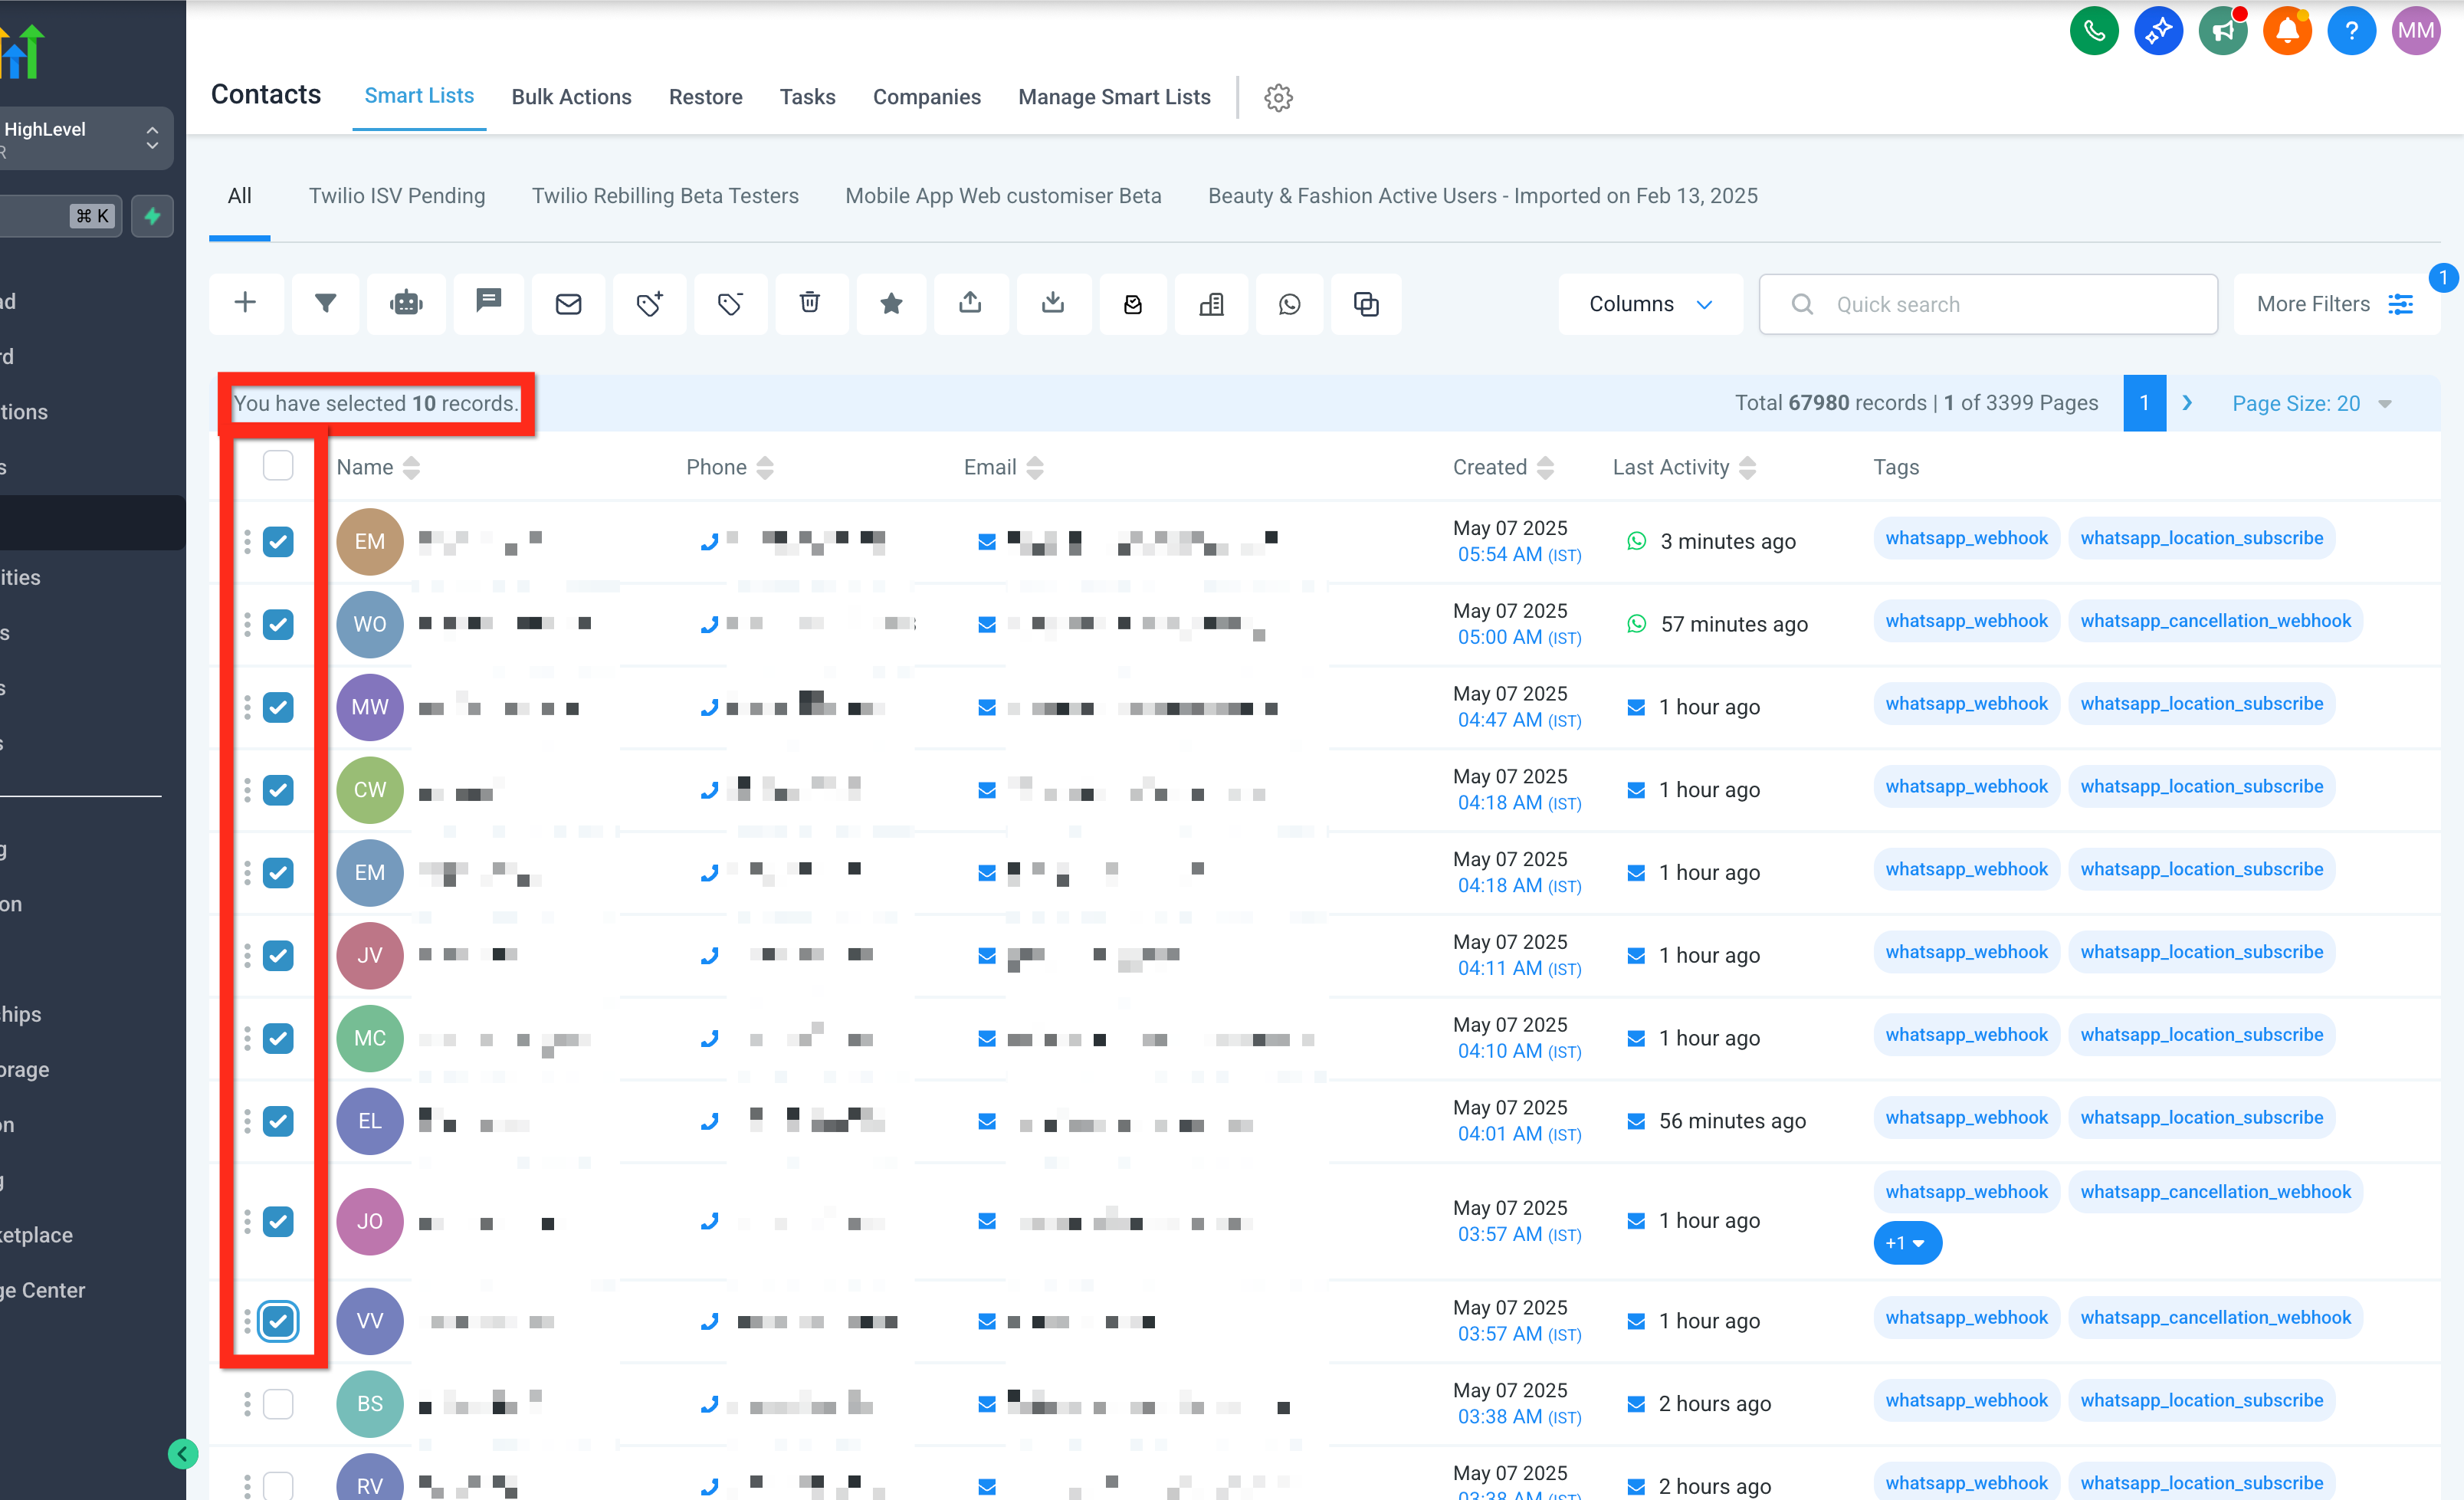The height and width of the screenshot is (1500, 2464).
Task: Switch to the Bulk Actions tab
Action: click(571, 97)
